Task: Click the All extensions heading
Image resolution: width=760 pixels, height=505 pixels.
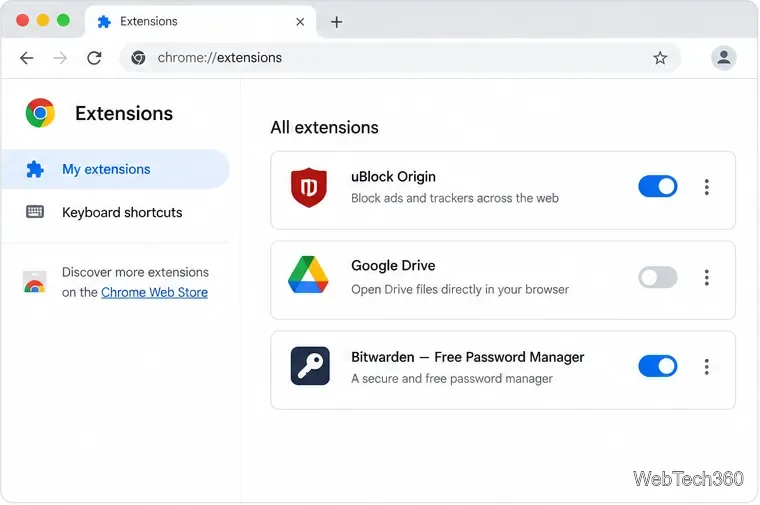Action: click(324, 127)
